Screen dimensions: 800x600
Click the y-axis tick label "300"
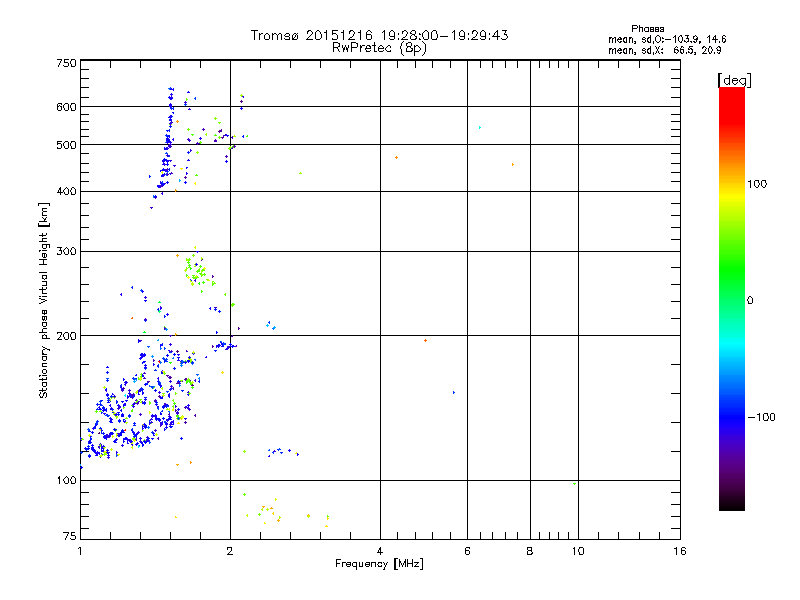pos(66,251)
